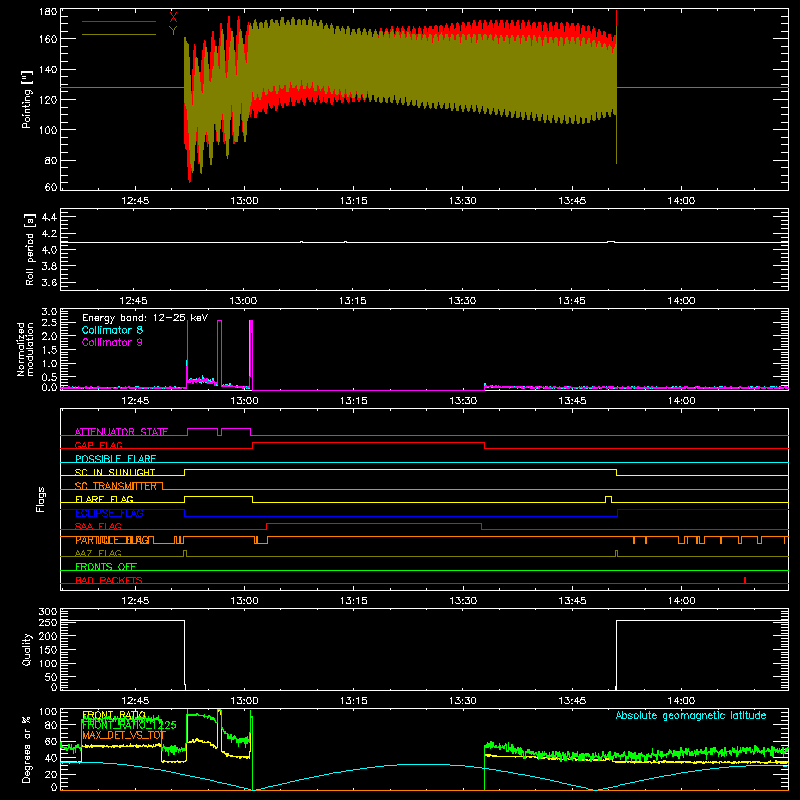Click the 14:00 tick label under pointing plot

pos(681,201)
